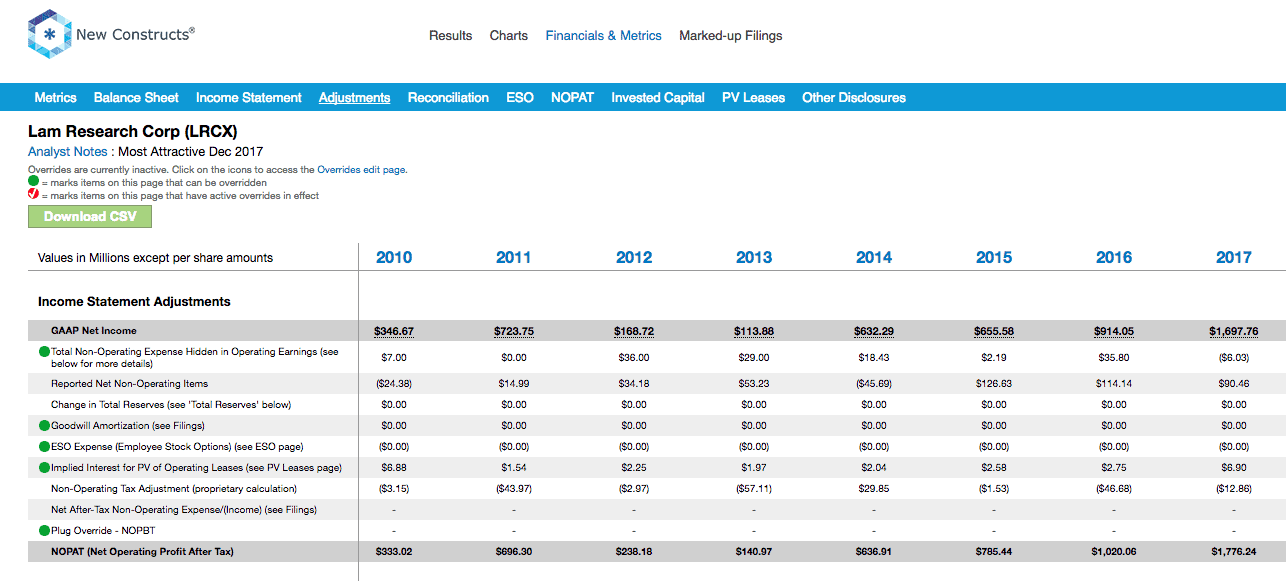Click the Reported Net Non-Operating Items label

click(130, 383)
